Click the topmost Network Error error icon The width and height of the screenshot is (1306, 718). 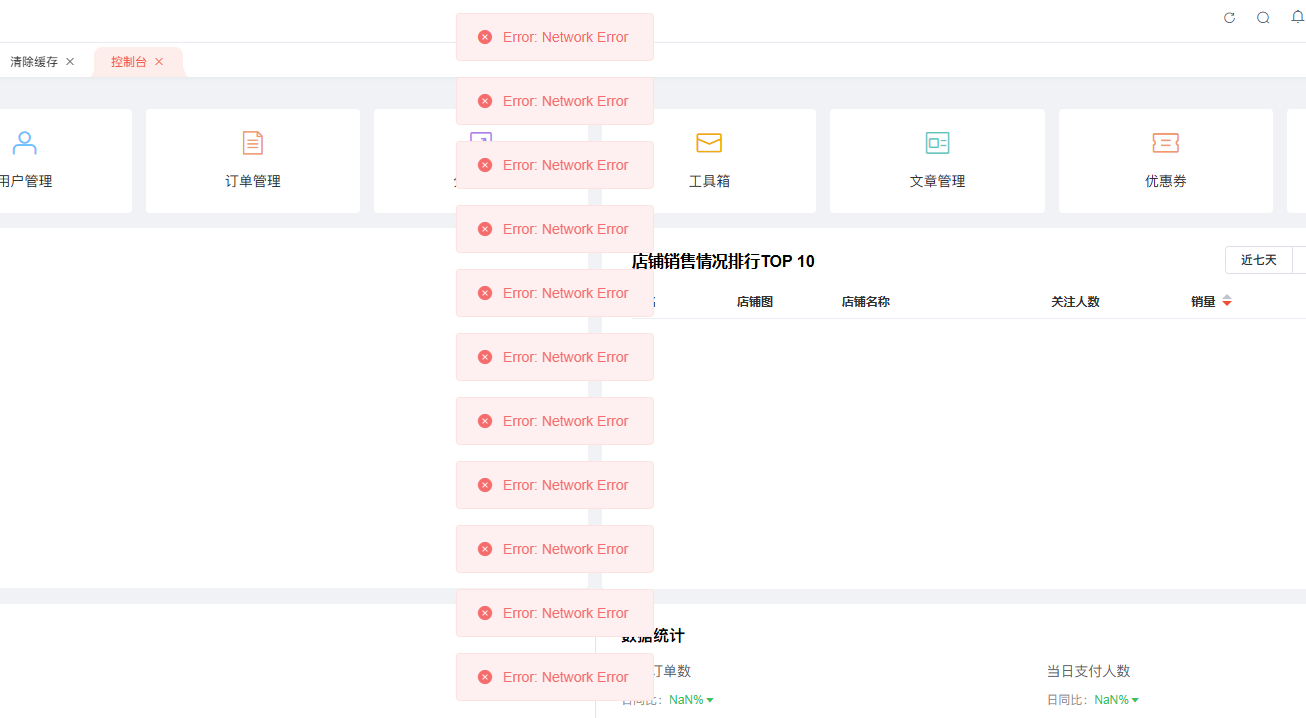pos(485,37)
